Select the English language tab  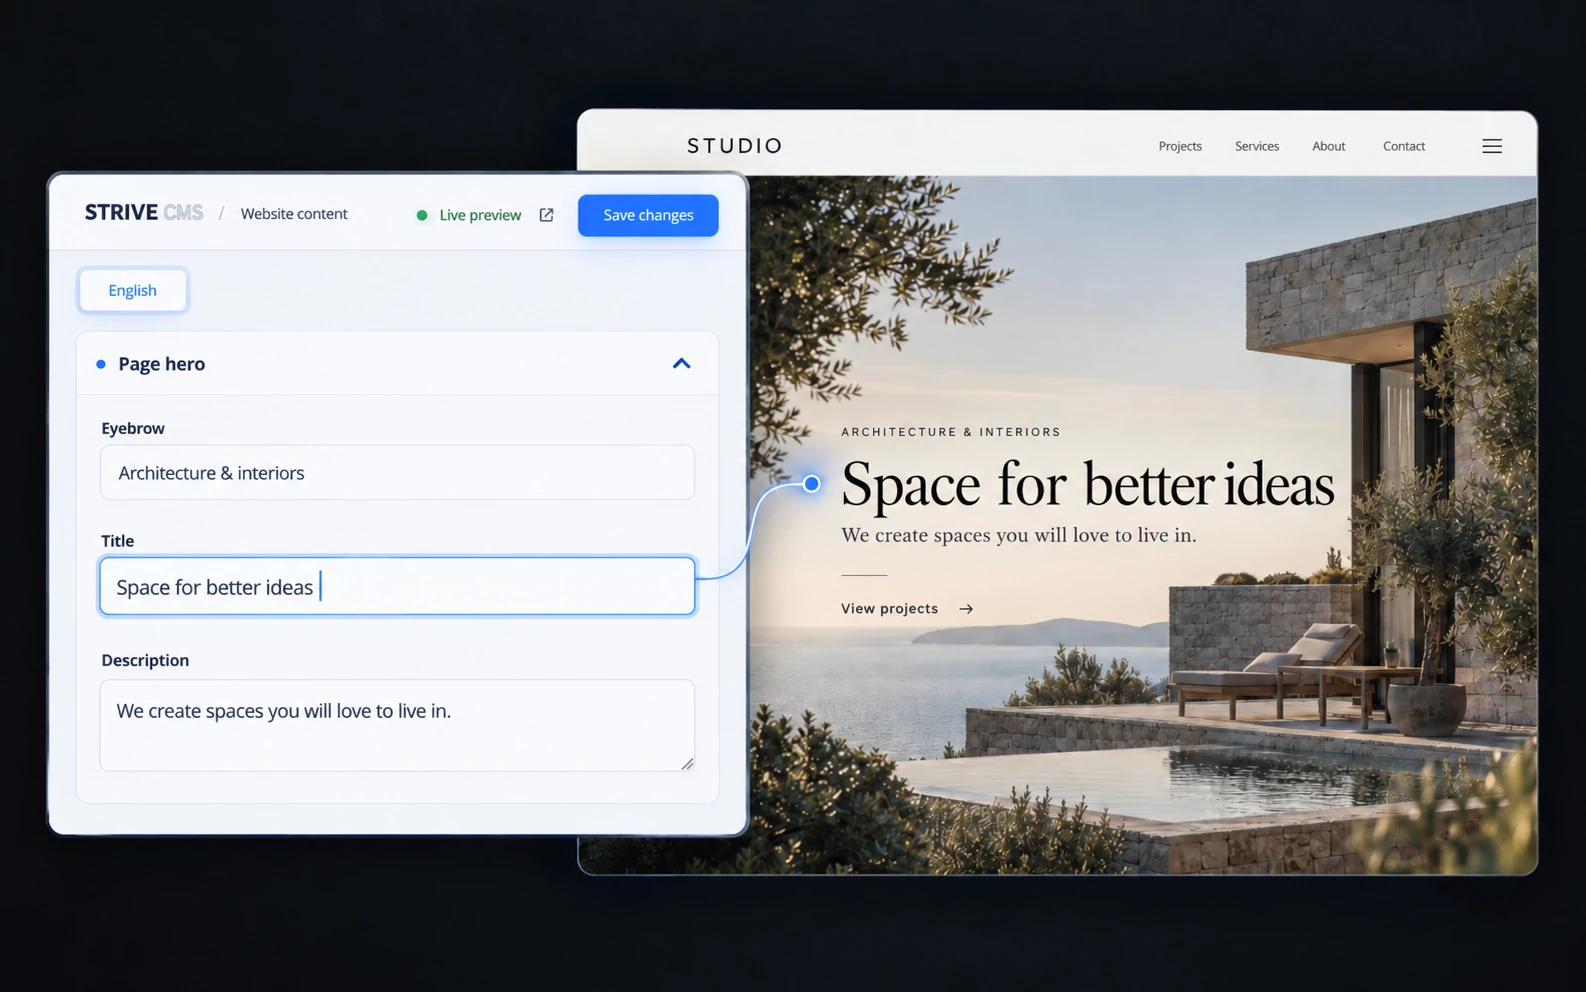tap(133, 290)
